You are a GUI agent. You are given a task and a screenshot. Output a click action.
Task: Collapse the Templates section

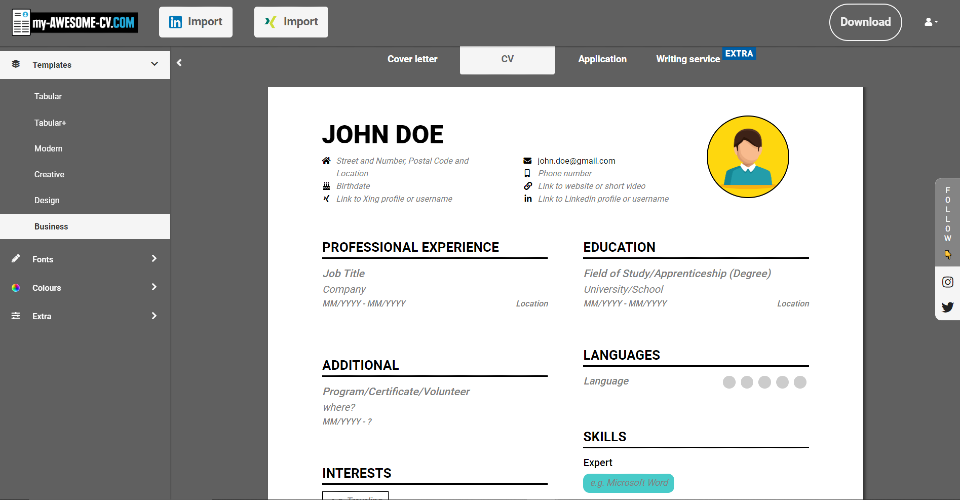tap(154, 65)
